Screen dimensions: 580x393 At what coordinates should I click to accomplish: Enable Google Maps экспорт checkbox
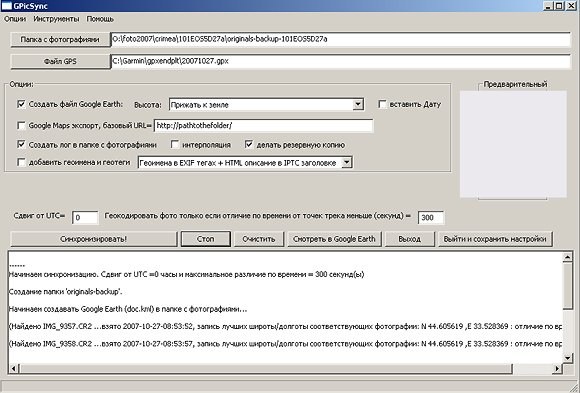coord(21,125)
